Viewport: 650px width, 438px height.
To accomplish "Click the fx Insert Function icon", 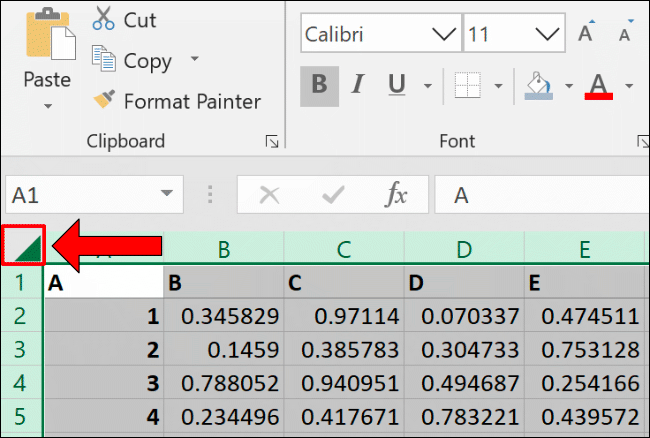I will pos(397,194).
